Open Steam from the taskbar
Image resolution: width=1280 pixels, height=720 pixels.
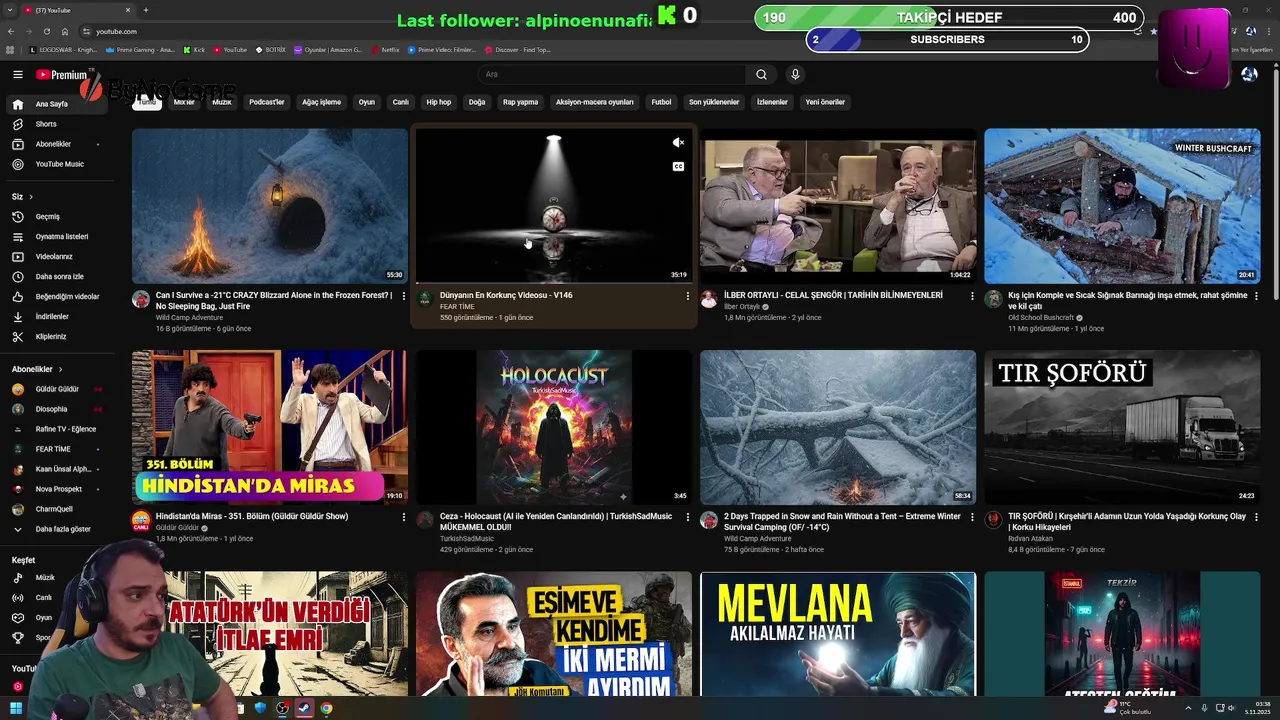[304, 708]
